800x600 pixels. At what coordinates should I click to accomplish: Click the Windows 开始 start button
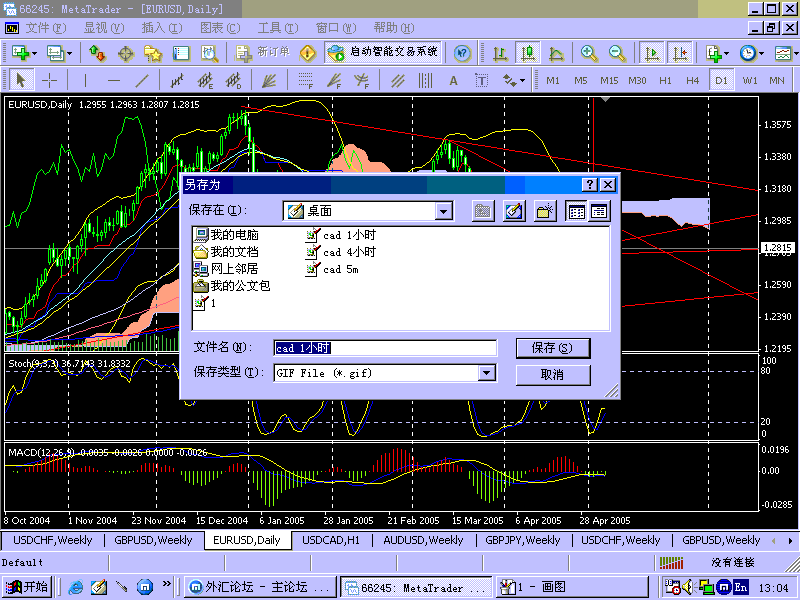(26, 587)
